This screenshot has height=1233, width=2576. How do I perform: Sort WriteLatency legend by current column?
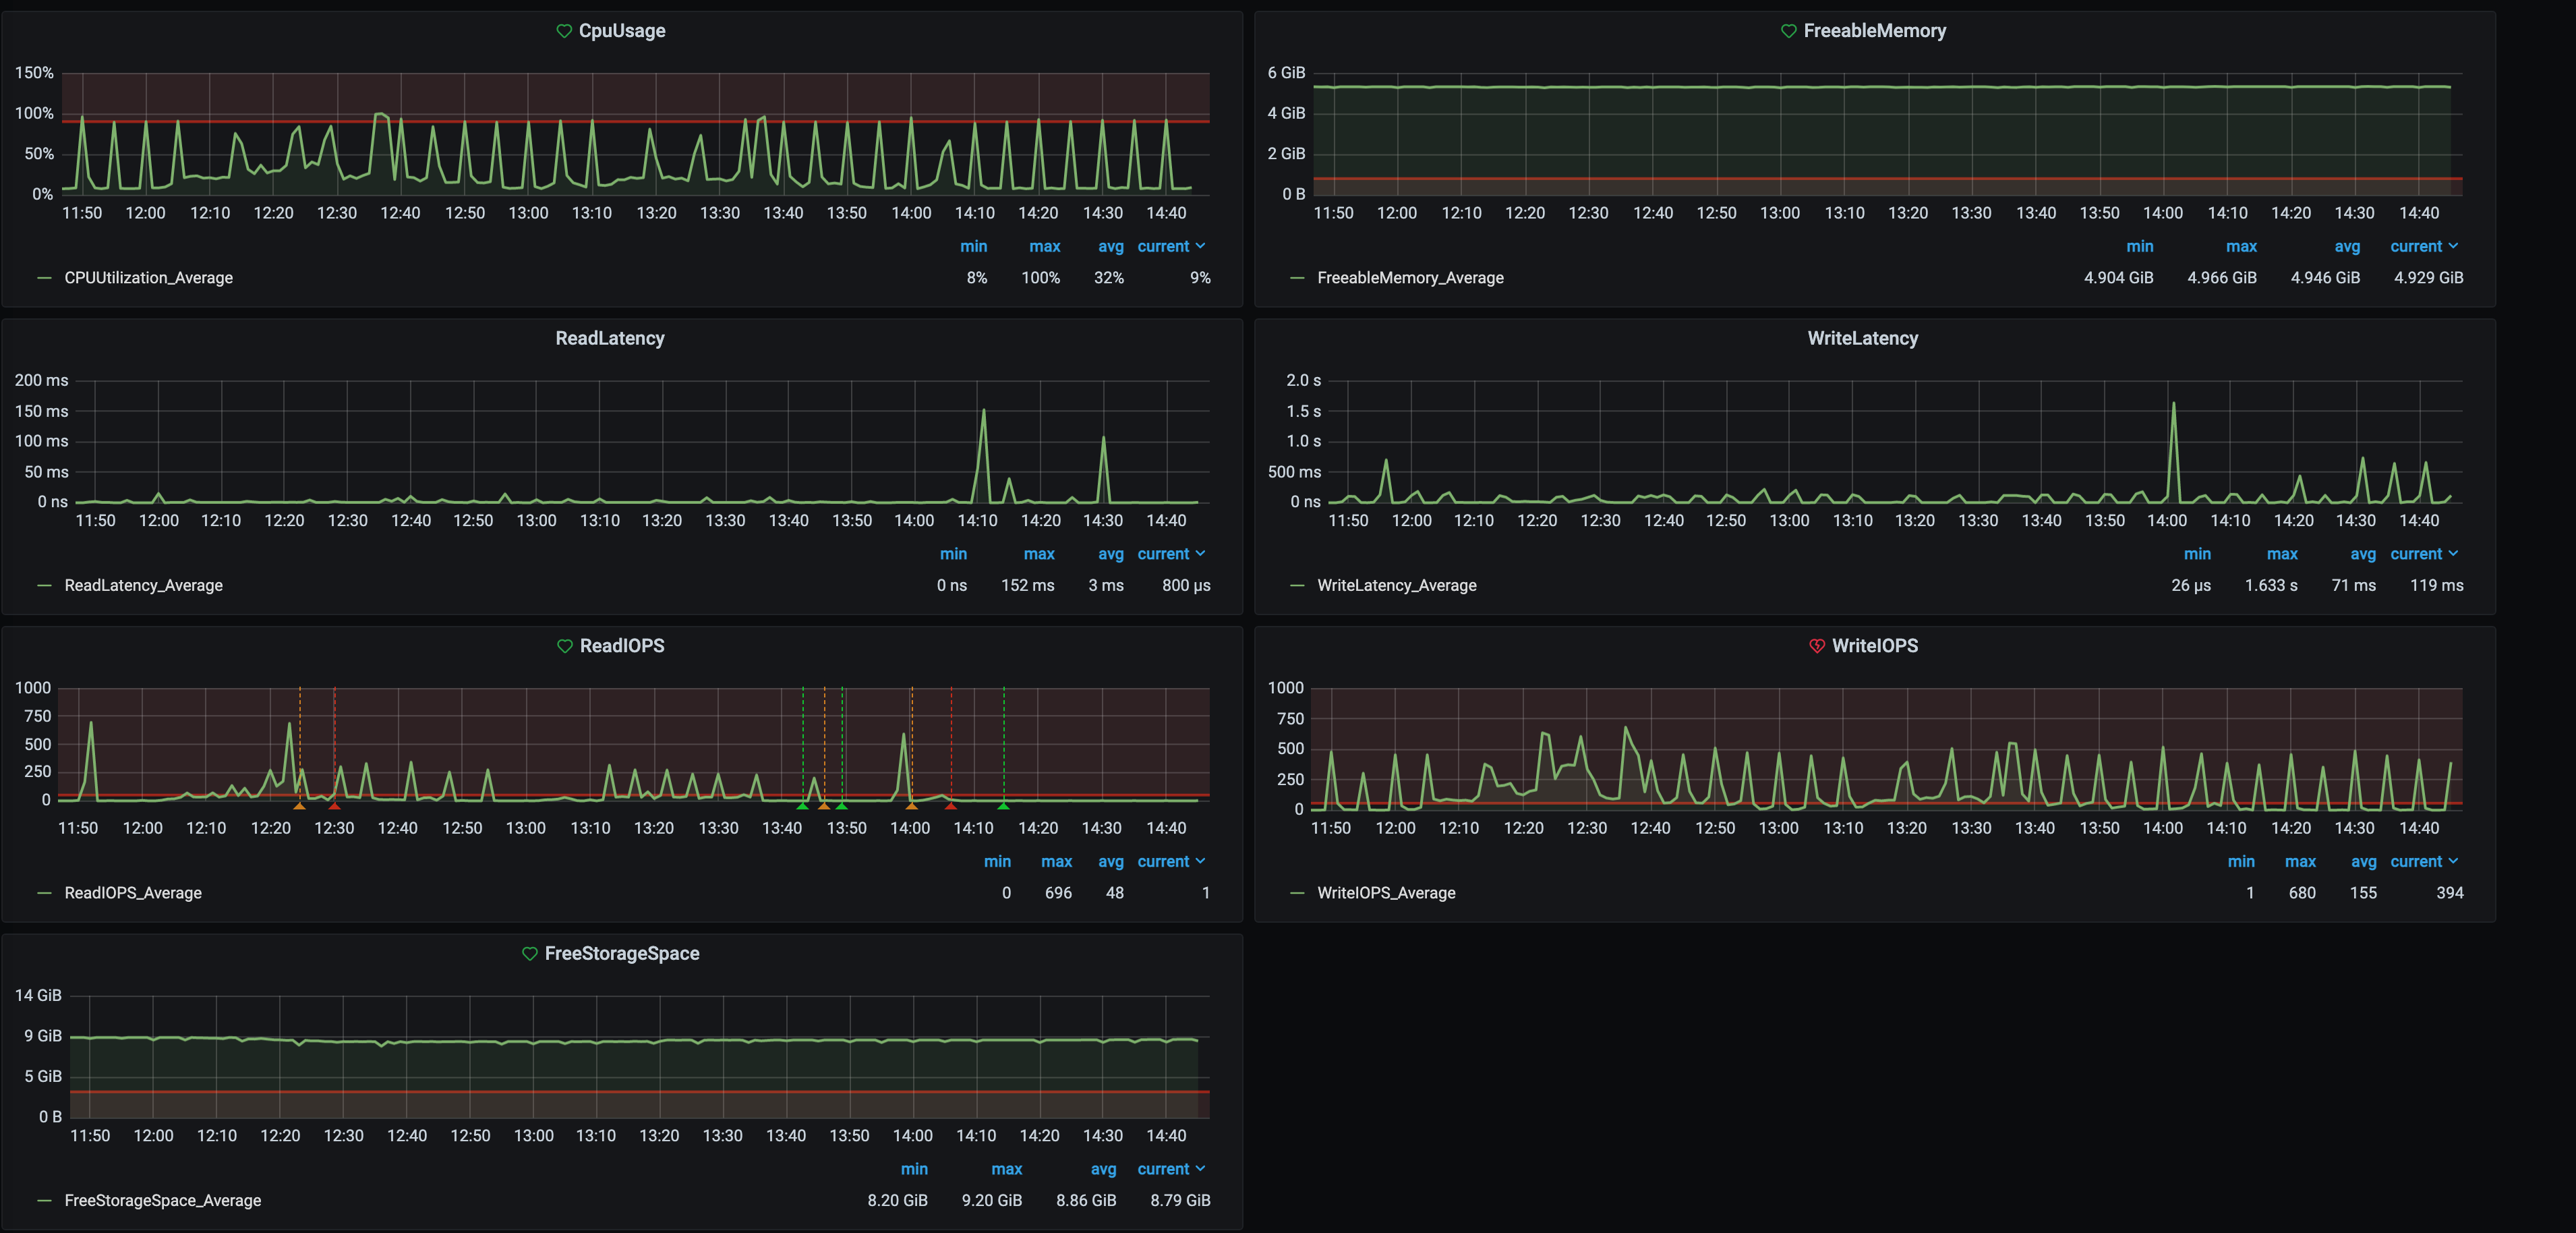click(x=2424, y=554)
